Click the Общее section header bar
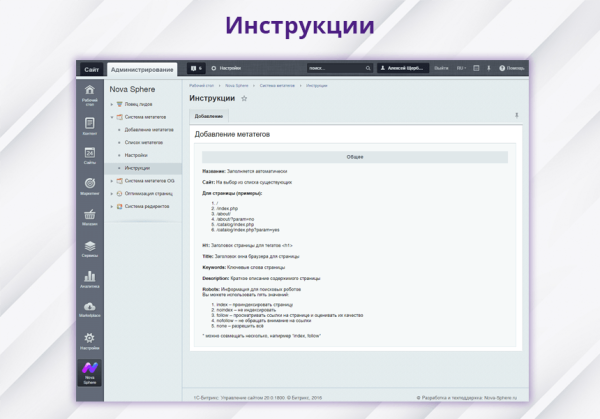 pyautogui.click(x=355, y=157)
